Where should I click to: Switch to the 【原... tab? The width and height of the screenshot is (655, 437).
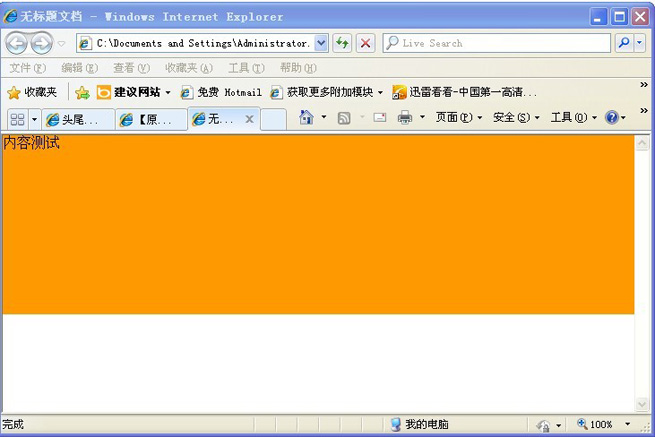tap(151, 119)
